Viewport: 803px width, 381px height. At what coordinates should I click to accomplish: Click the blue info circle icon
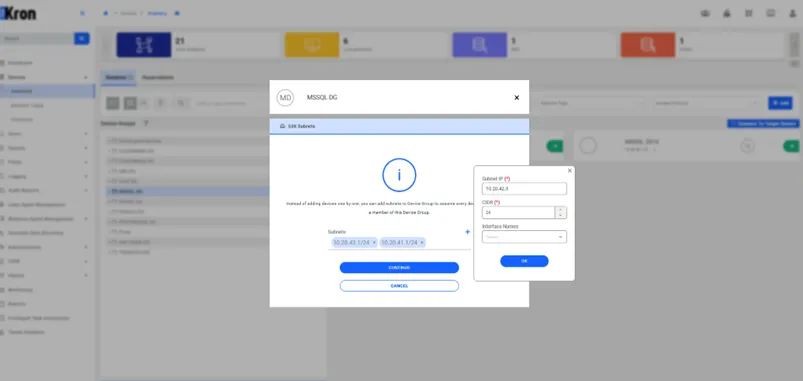399,175
